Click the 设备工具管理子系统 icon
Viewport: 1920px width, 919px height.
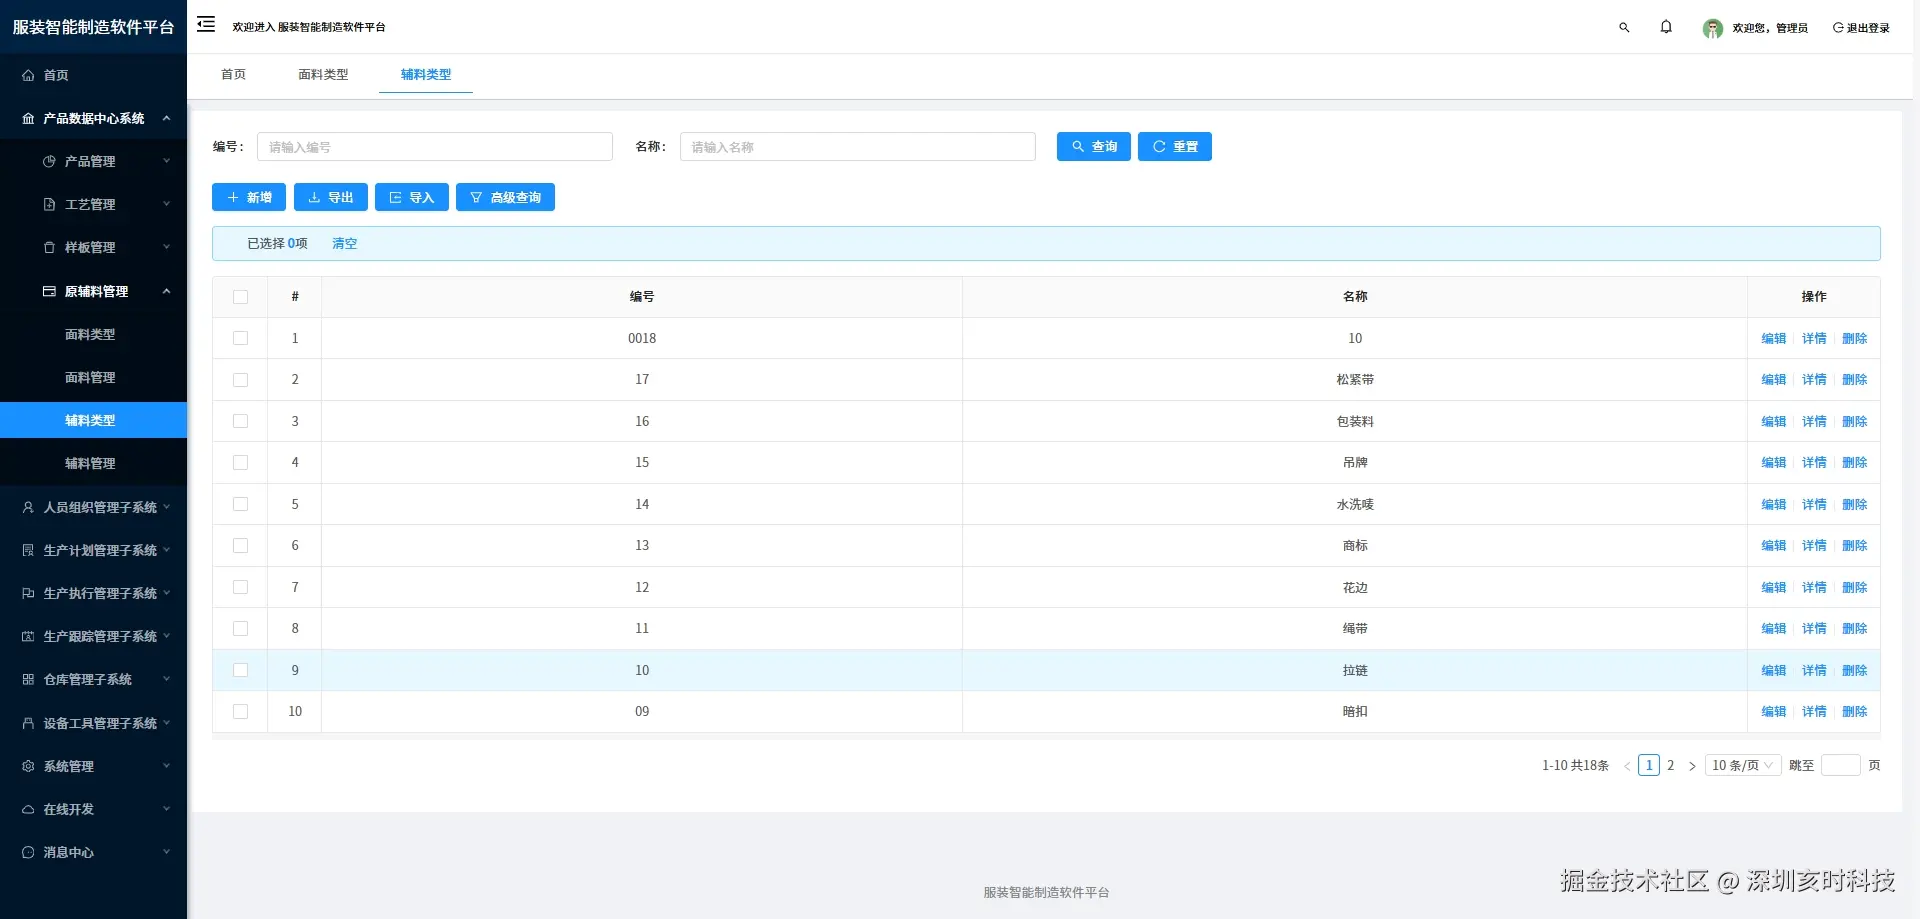coord(28,723)
